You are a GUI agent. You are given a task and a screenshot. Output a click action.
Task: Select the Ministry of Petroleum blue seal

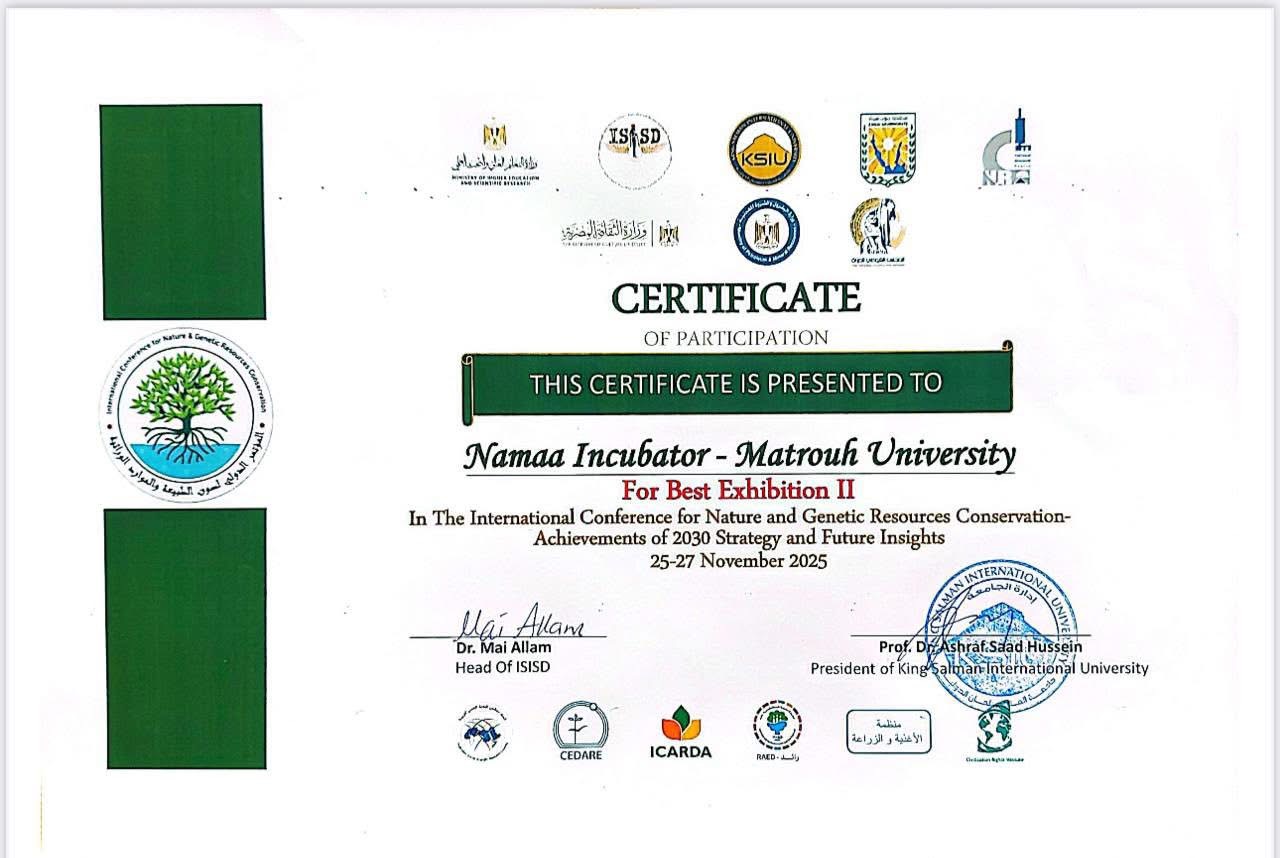click(765, 231)
